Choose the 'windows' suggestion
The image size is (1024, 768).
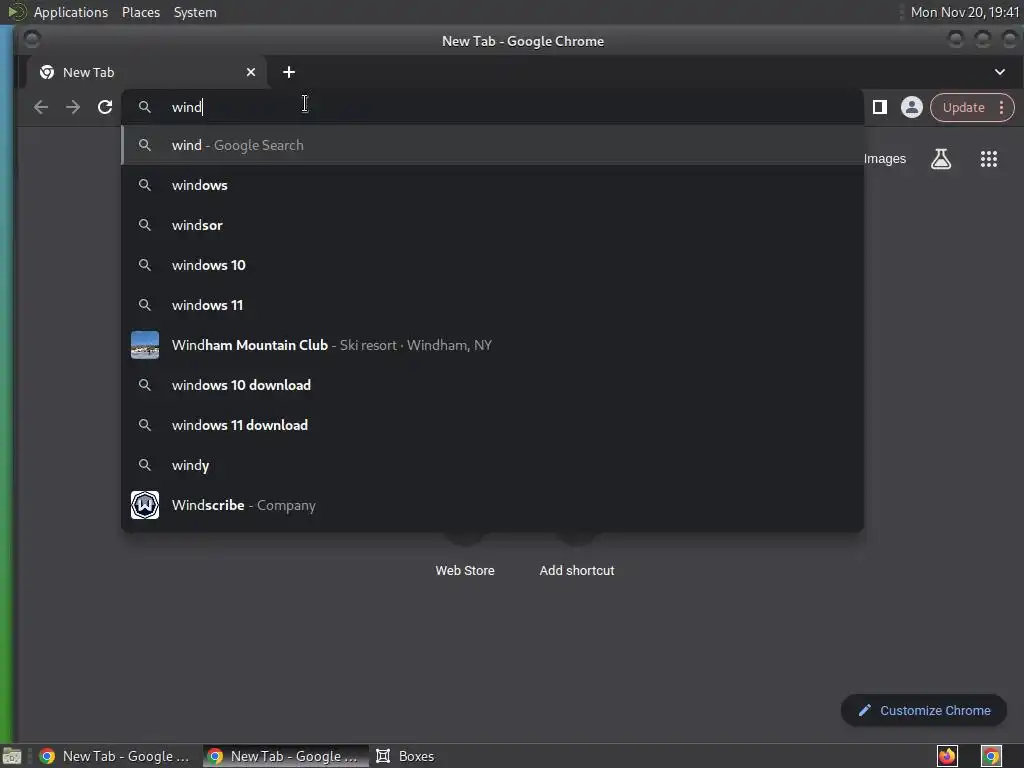(493, 185)
